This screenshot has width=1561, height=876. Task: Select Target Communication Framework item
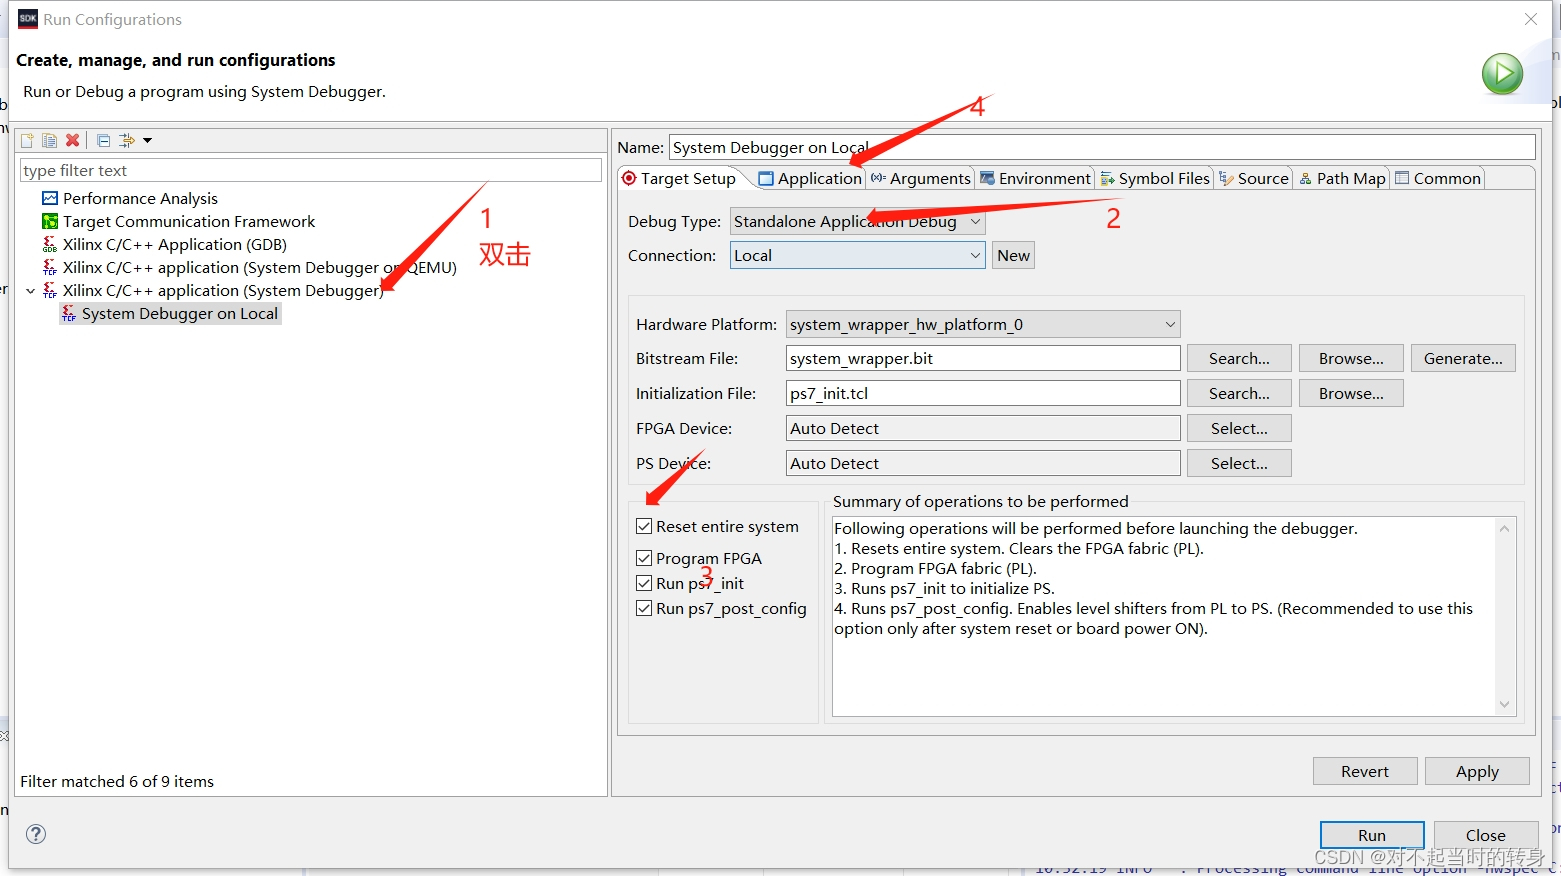[189, 221]
